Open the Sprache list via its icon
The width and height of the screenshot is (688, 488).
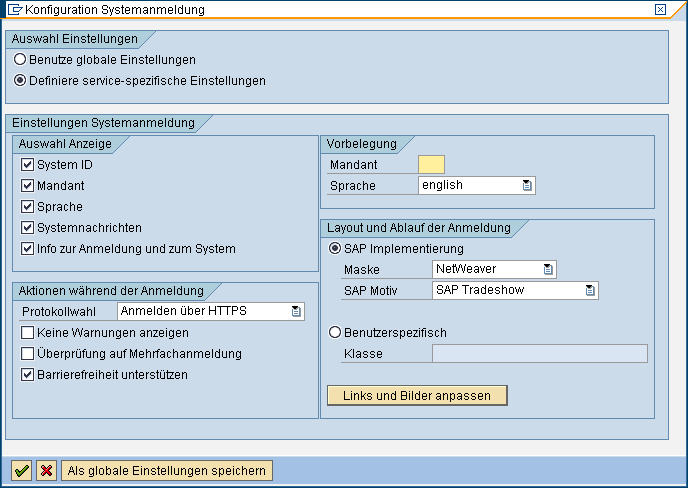pos(527,185)
